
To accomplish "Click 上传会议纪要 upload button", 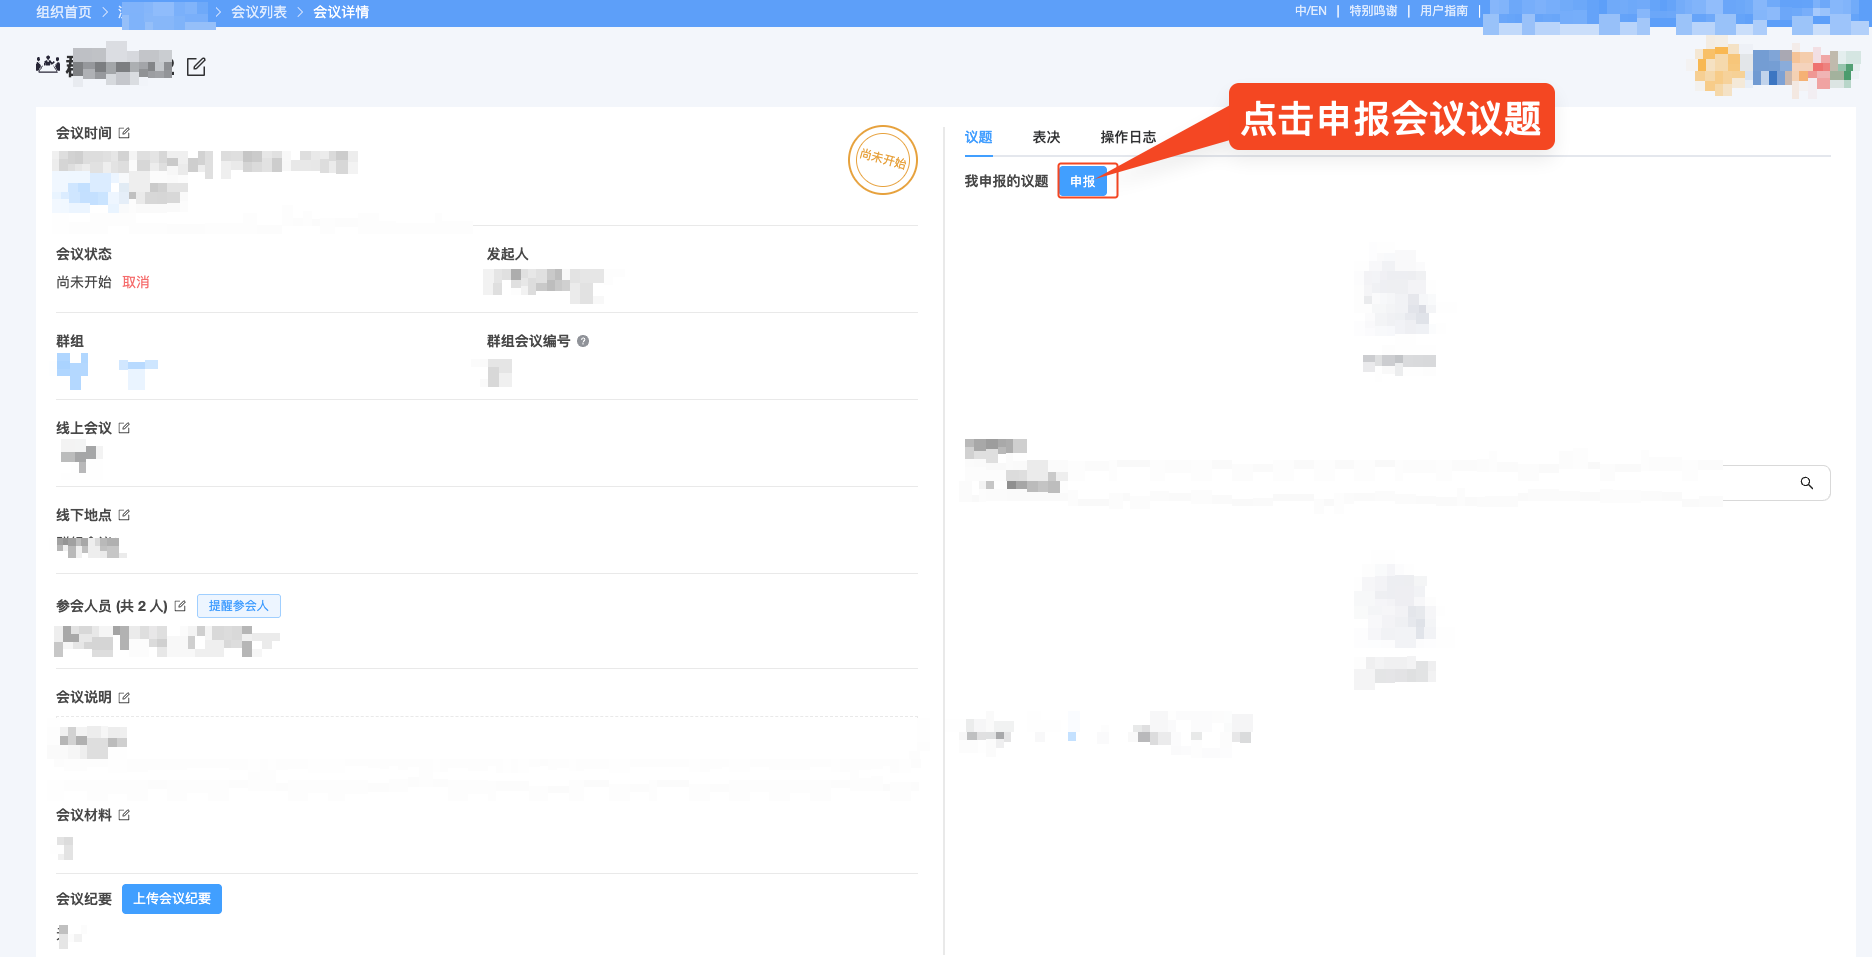I will 172,899.
